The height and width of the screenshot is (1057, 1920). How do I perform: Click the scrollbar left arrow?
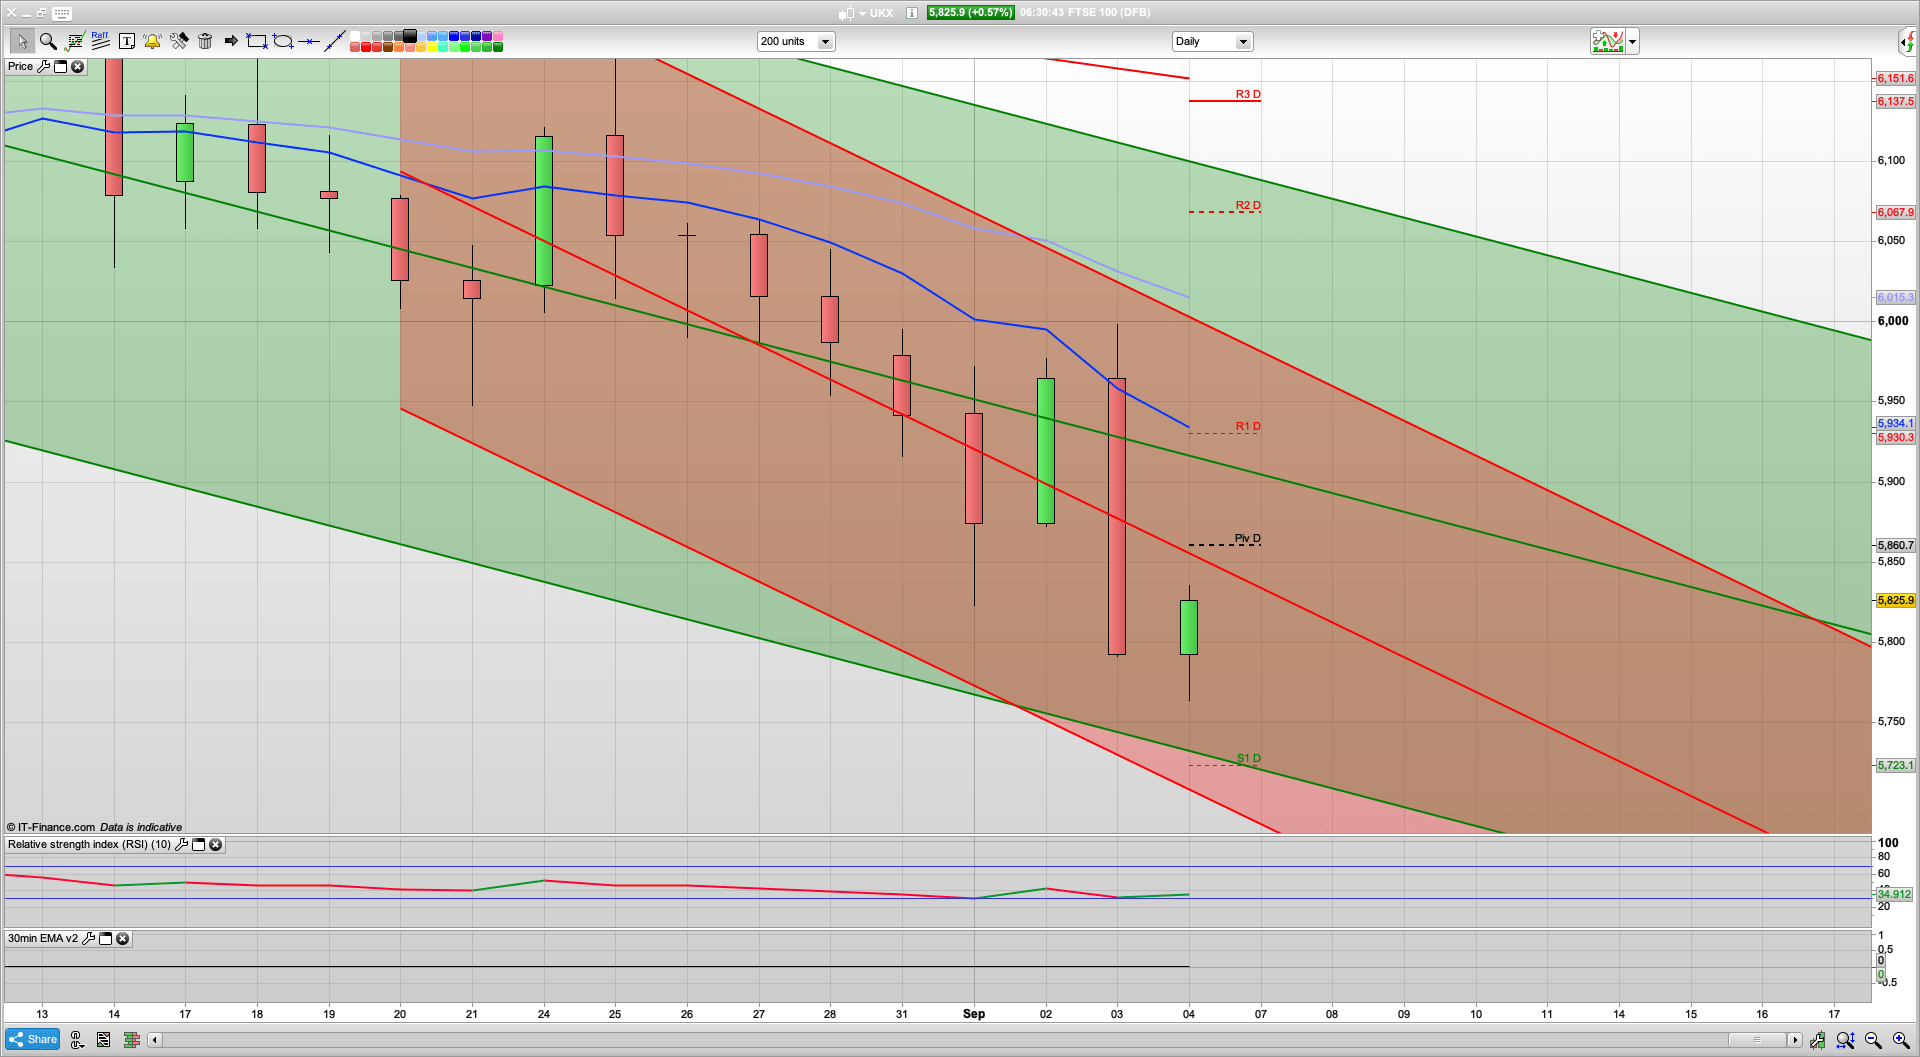pos(154,1040)
